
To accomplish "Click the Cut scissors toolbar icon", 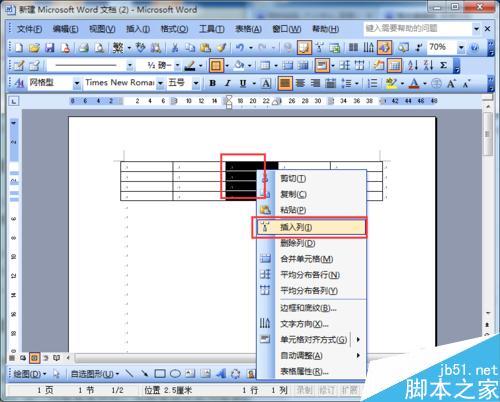I will point(174,48).
